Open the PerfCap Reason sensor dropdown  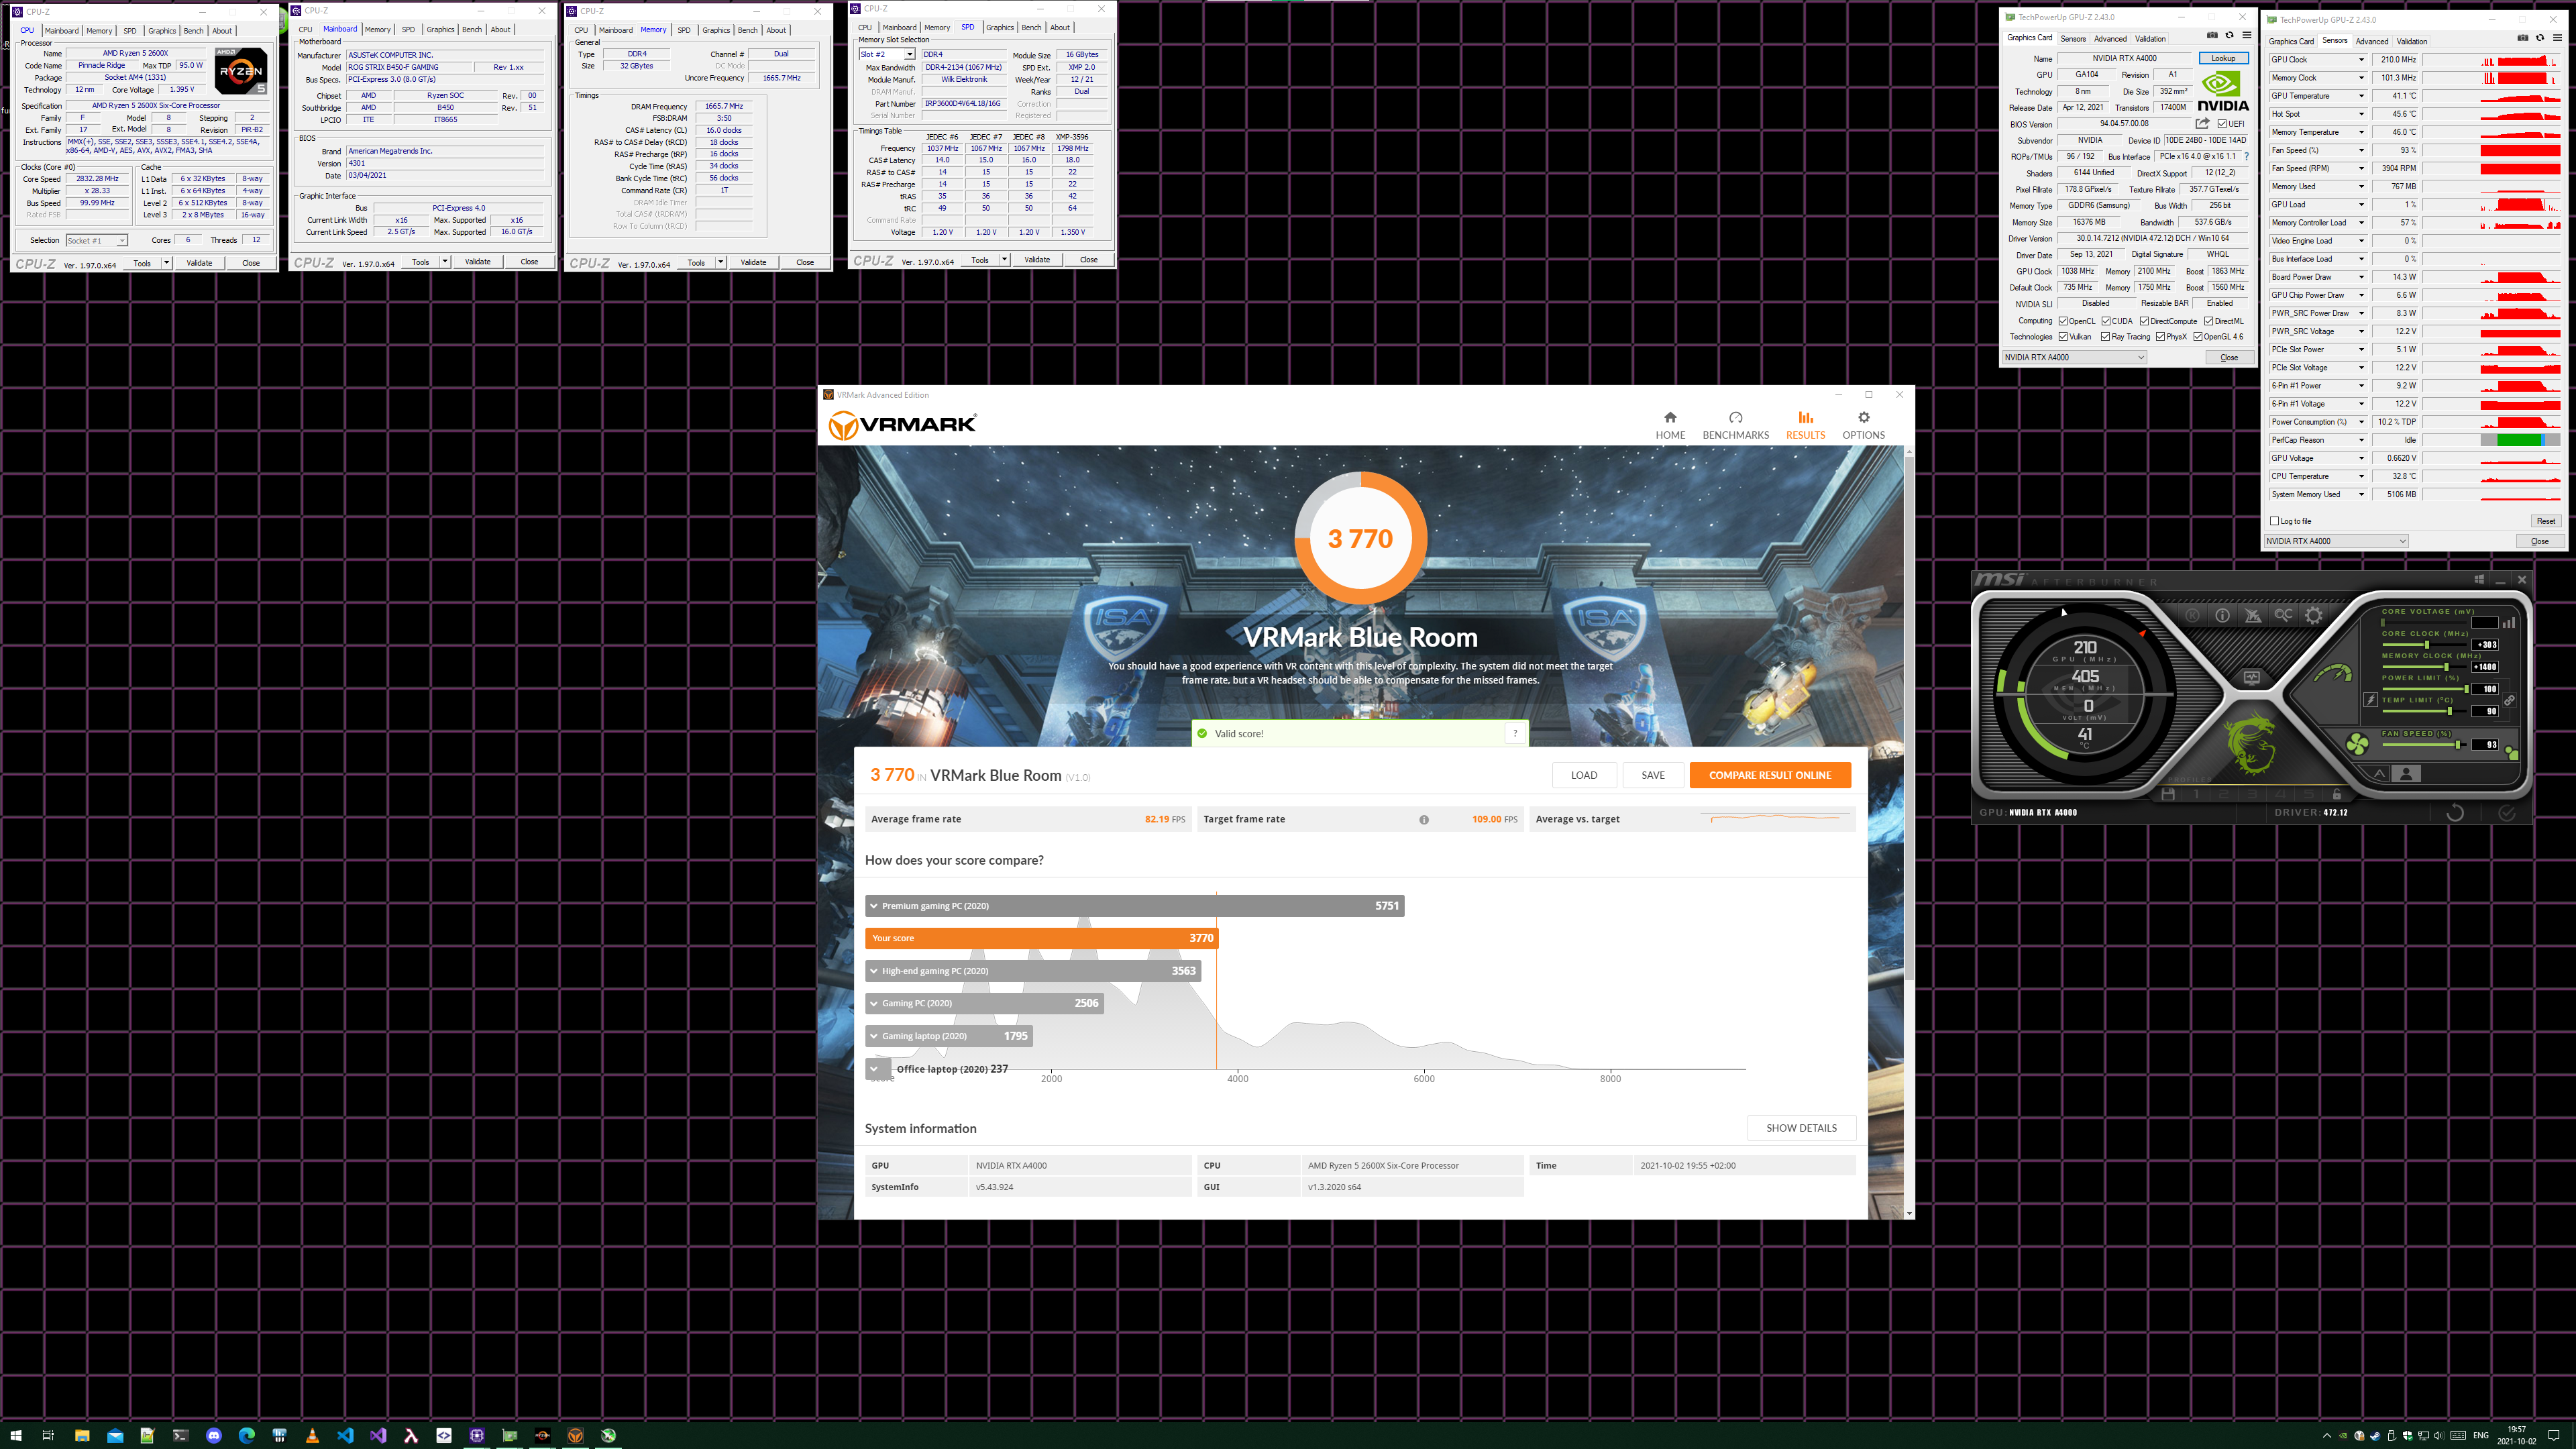[2361, 440]
